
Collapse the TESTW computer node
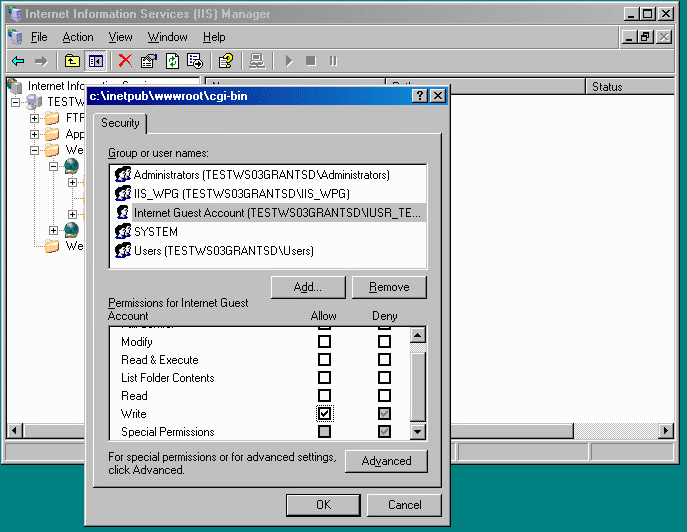[x=15, y=102]
